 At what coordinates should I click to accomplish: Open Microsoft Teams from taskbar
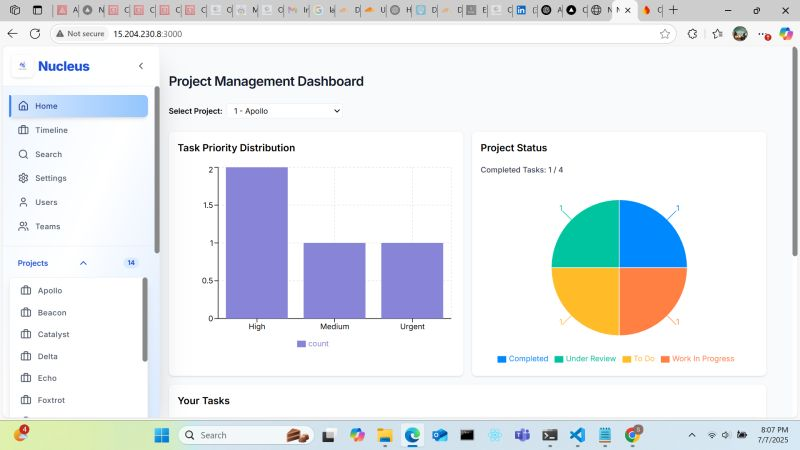522,435
